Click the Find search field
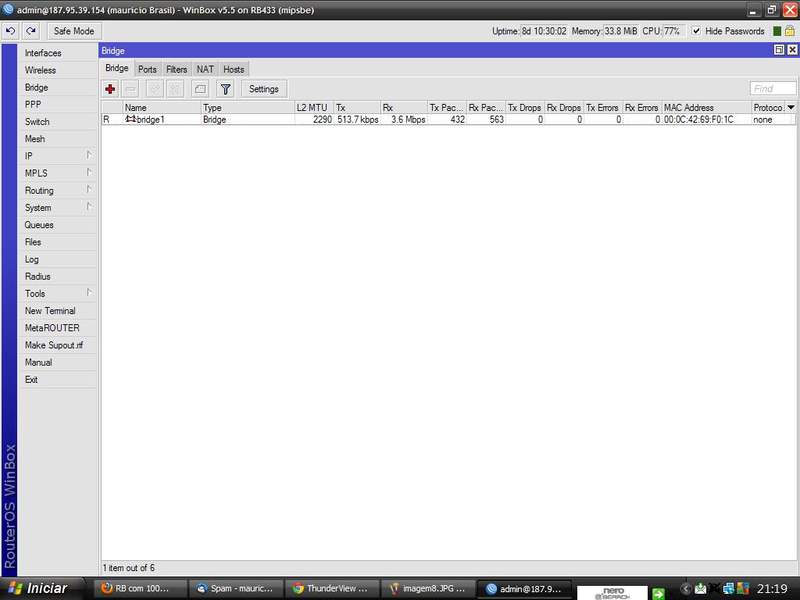The image size is (800, 600). (772, 89)
